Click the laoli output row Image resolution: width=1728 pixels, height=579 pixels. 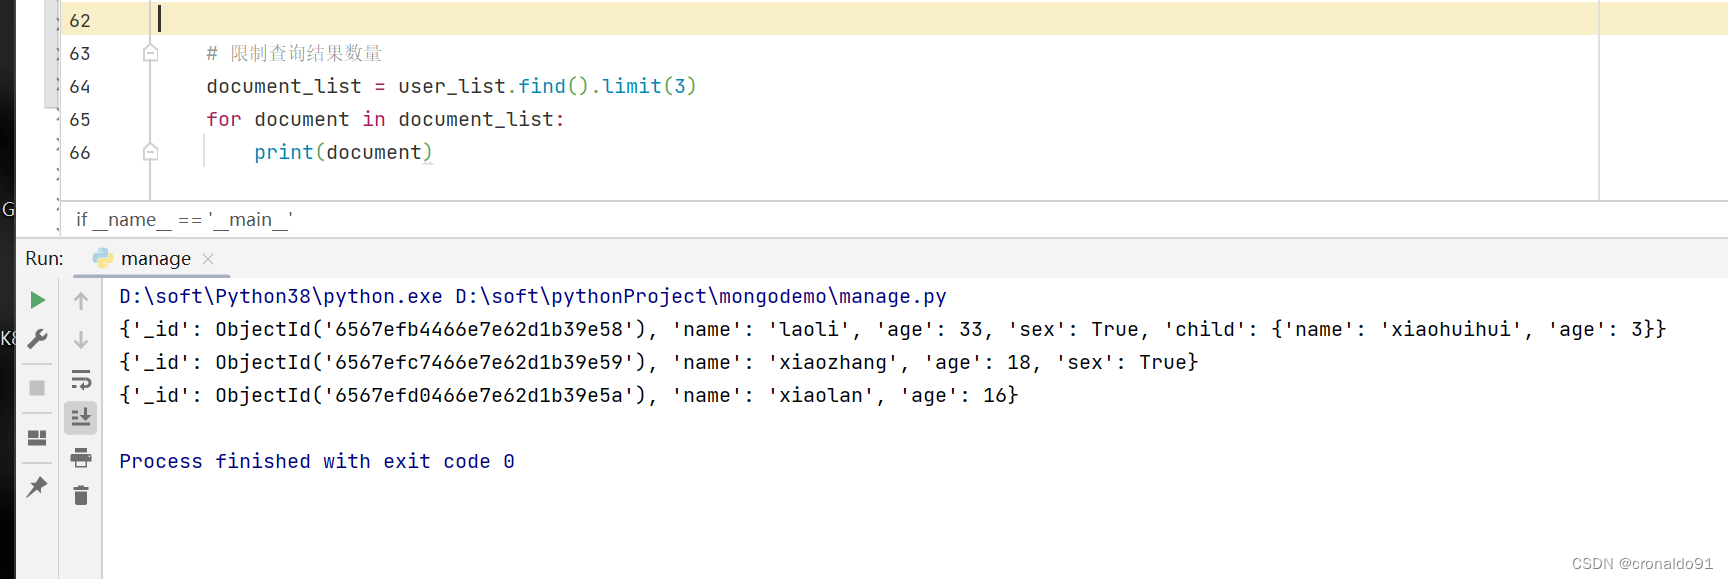[892, 329]
